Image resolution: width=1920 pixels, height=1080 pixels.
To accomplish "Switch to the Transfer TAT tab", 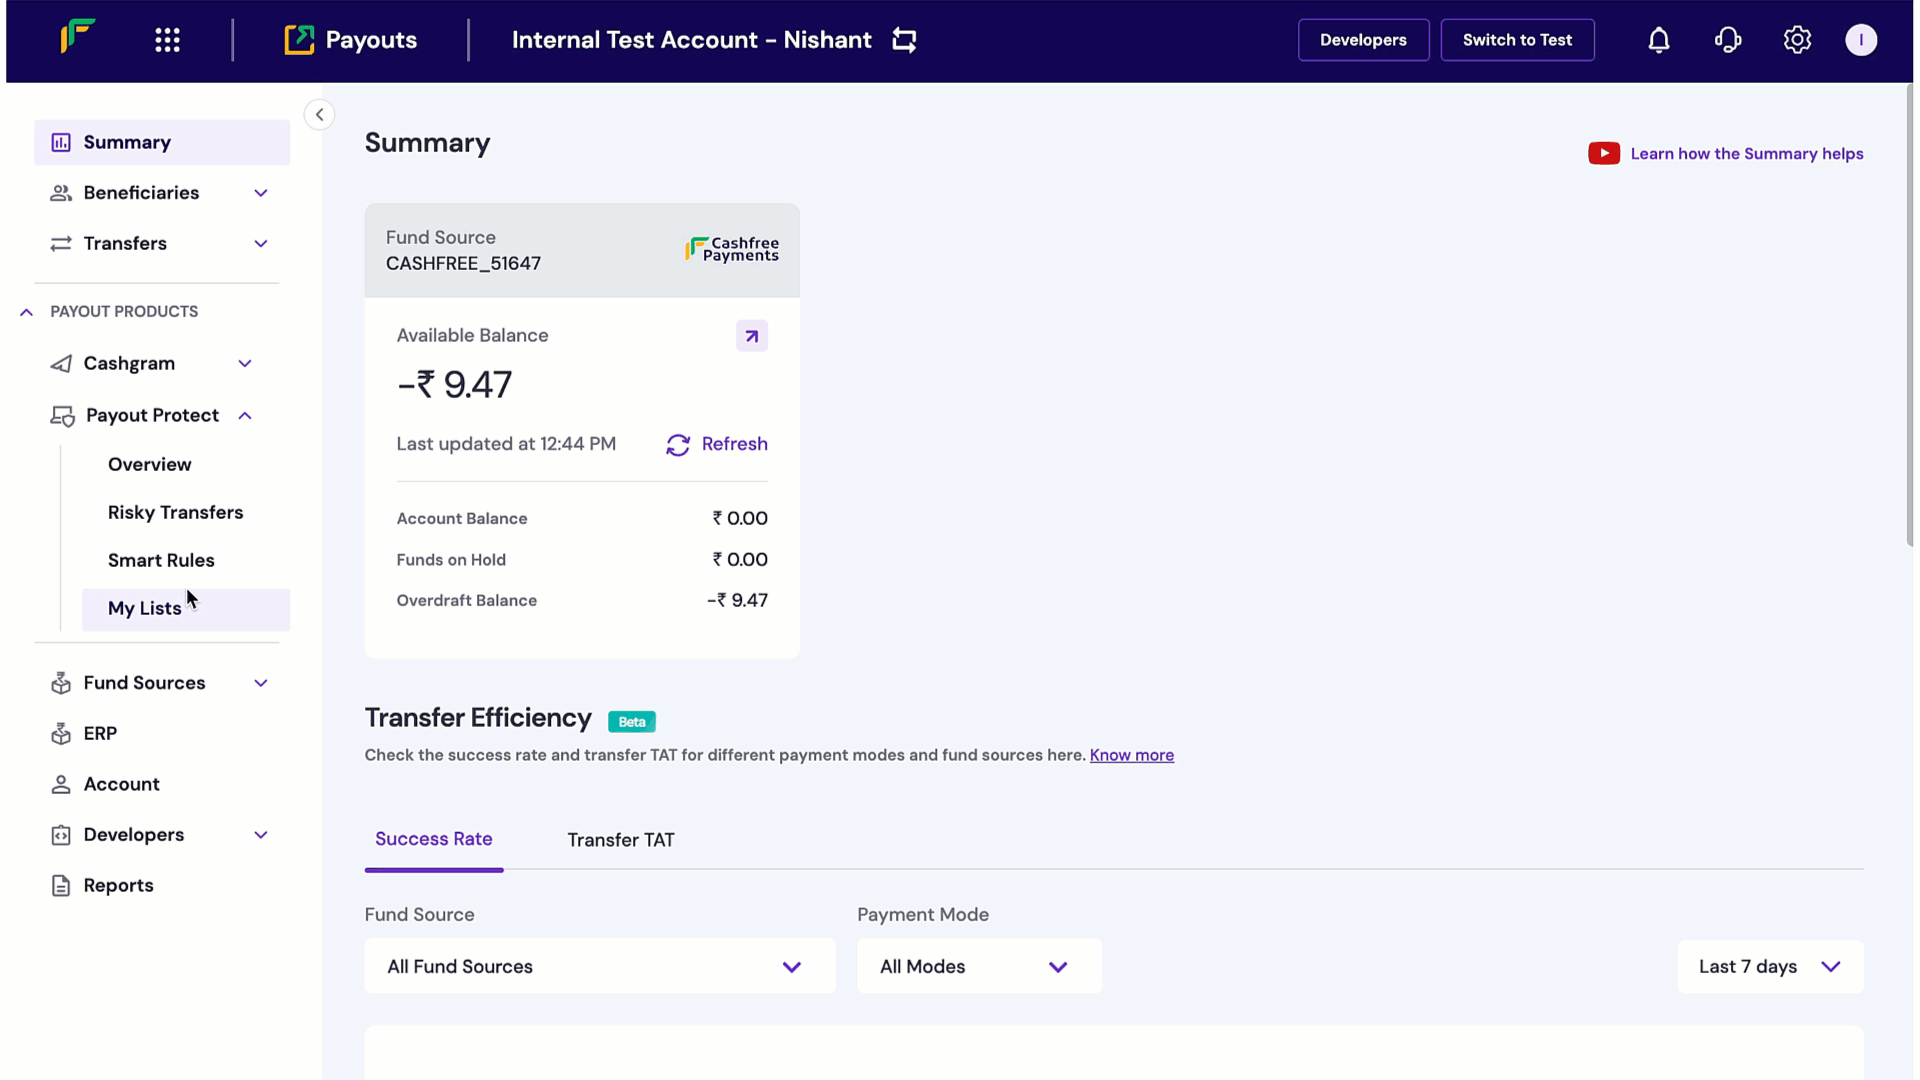I will 620,840.
